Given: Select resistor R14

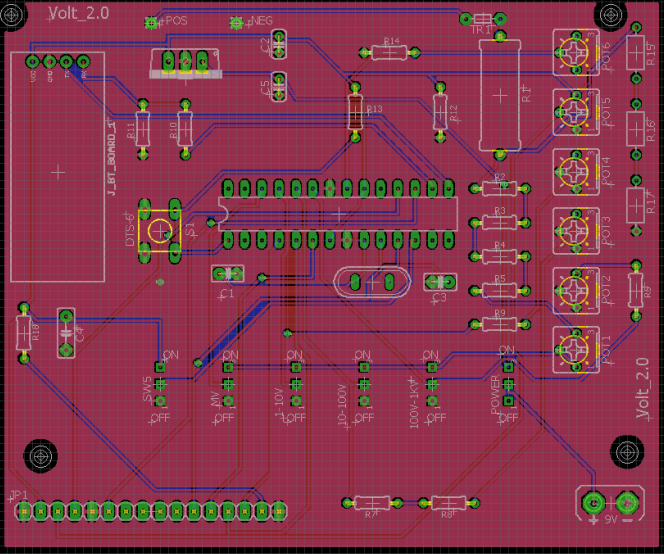Looking at the screenshot, I should coord(389,53).
